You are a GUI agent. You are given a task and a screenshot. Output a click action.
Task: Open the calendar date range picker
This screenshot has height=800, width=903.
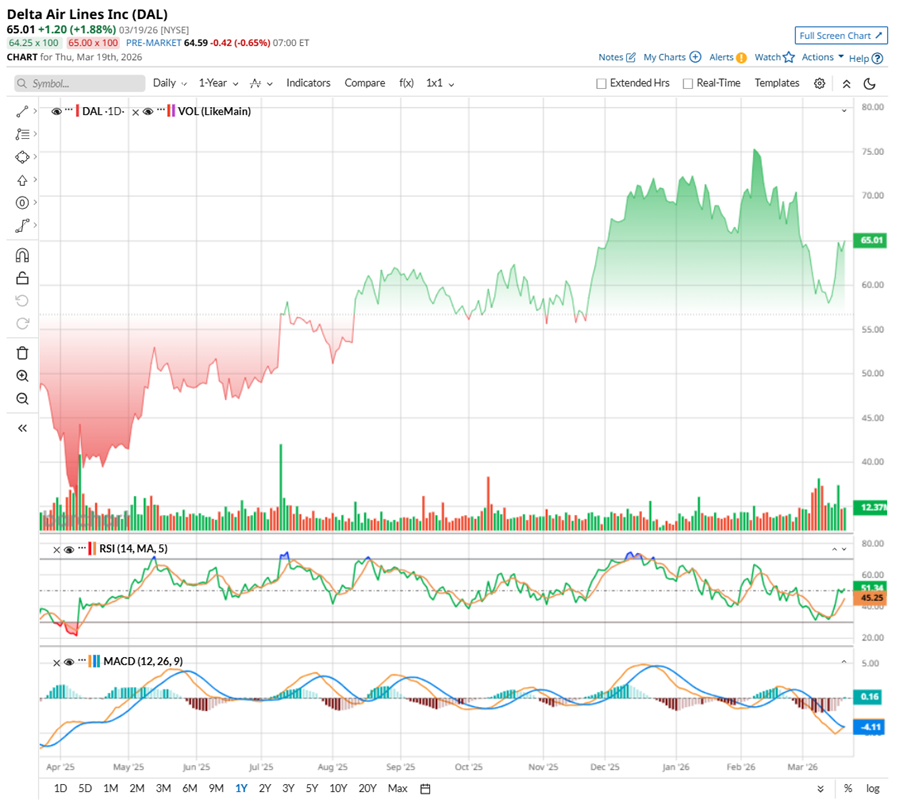click(x=425, y=788)
